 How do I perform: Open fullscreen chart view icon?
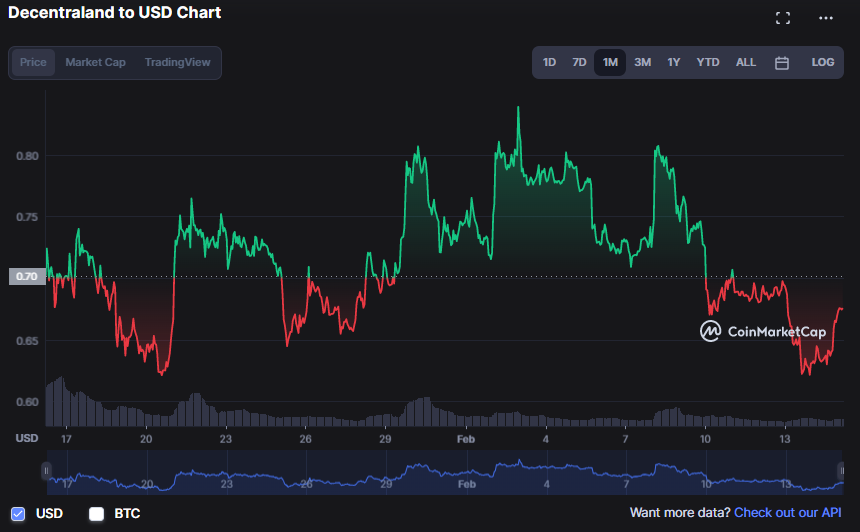point(783,18)
